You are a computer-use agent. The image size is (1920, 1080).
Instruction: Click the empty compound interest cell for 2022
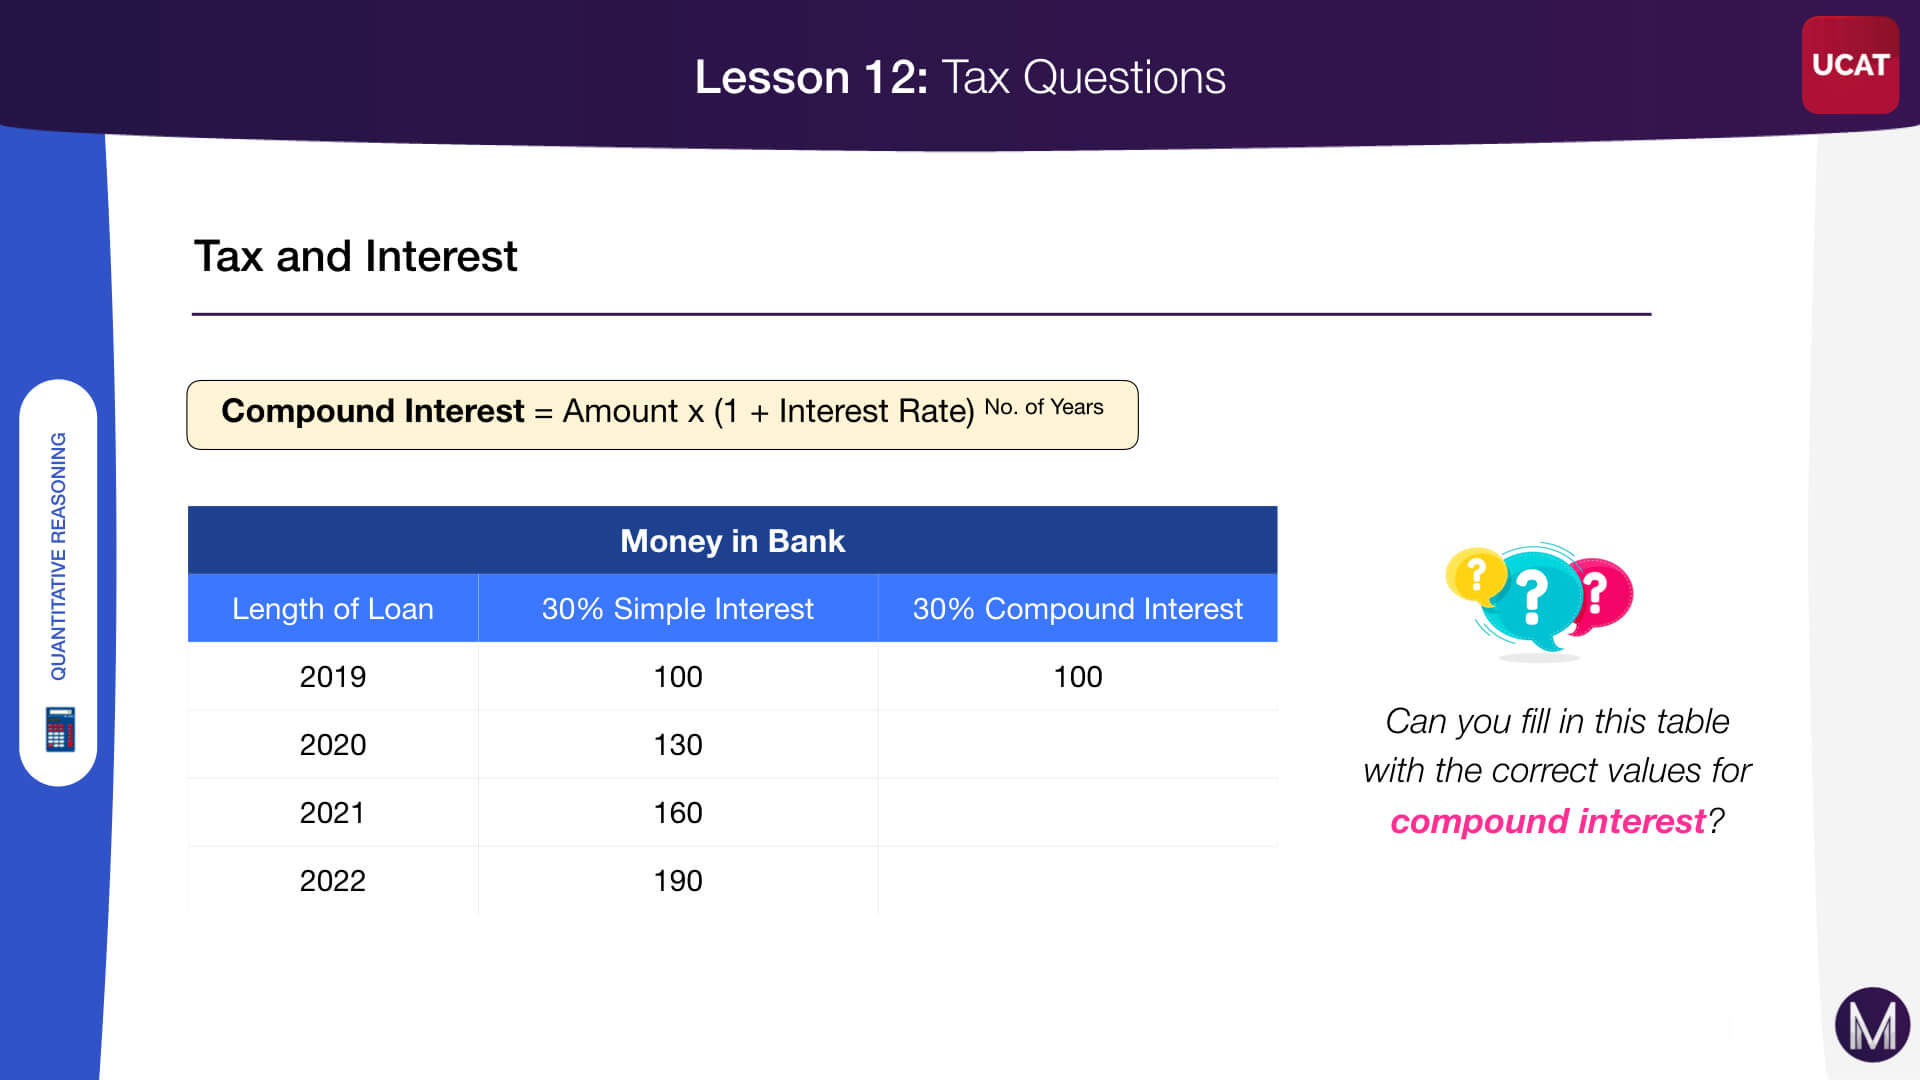click(x=1077, y=880)
